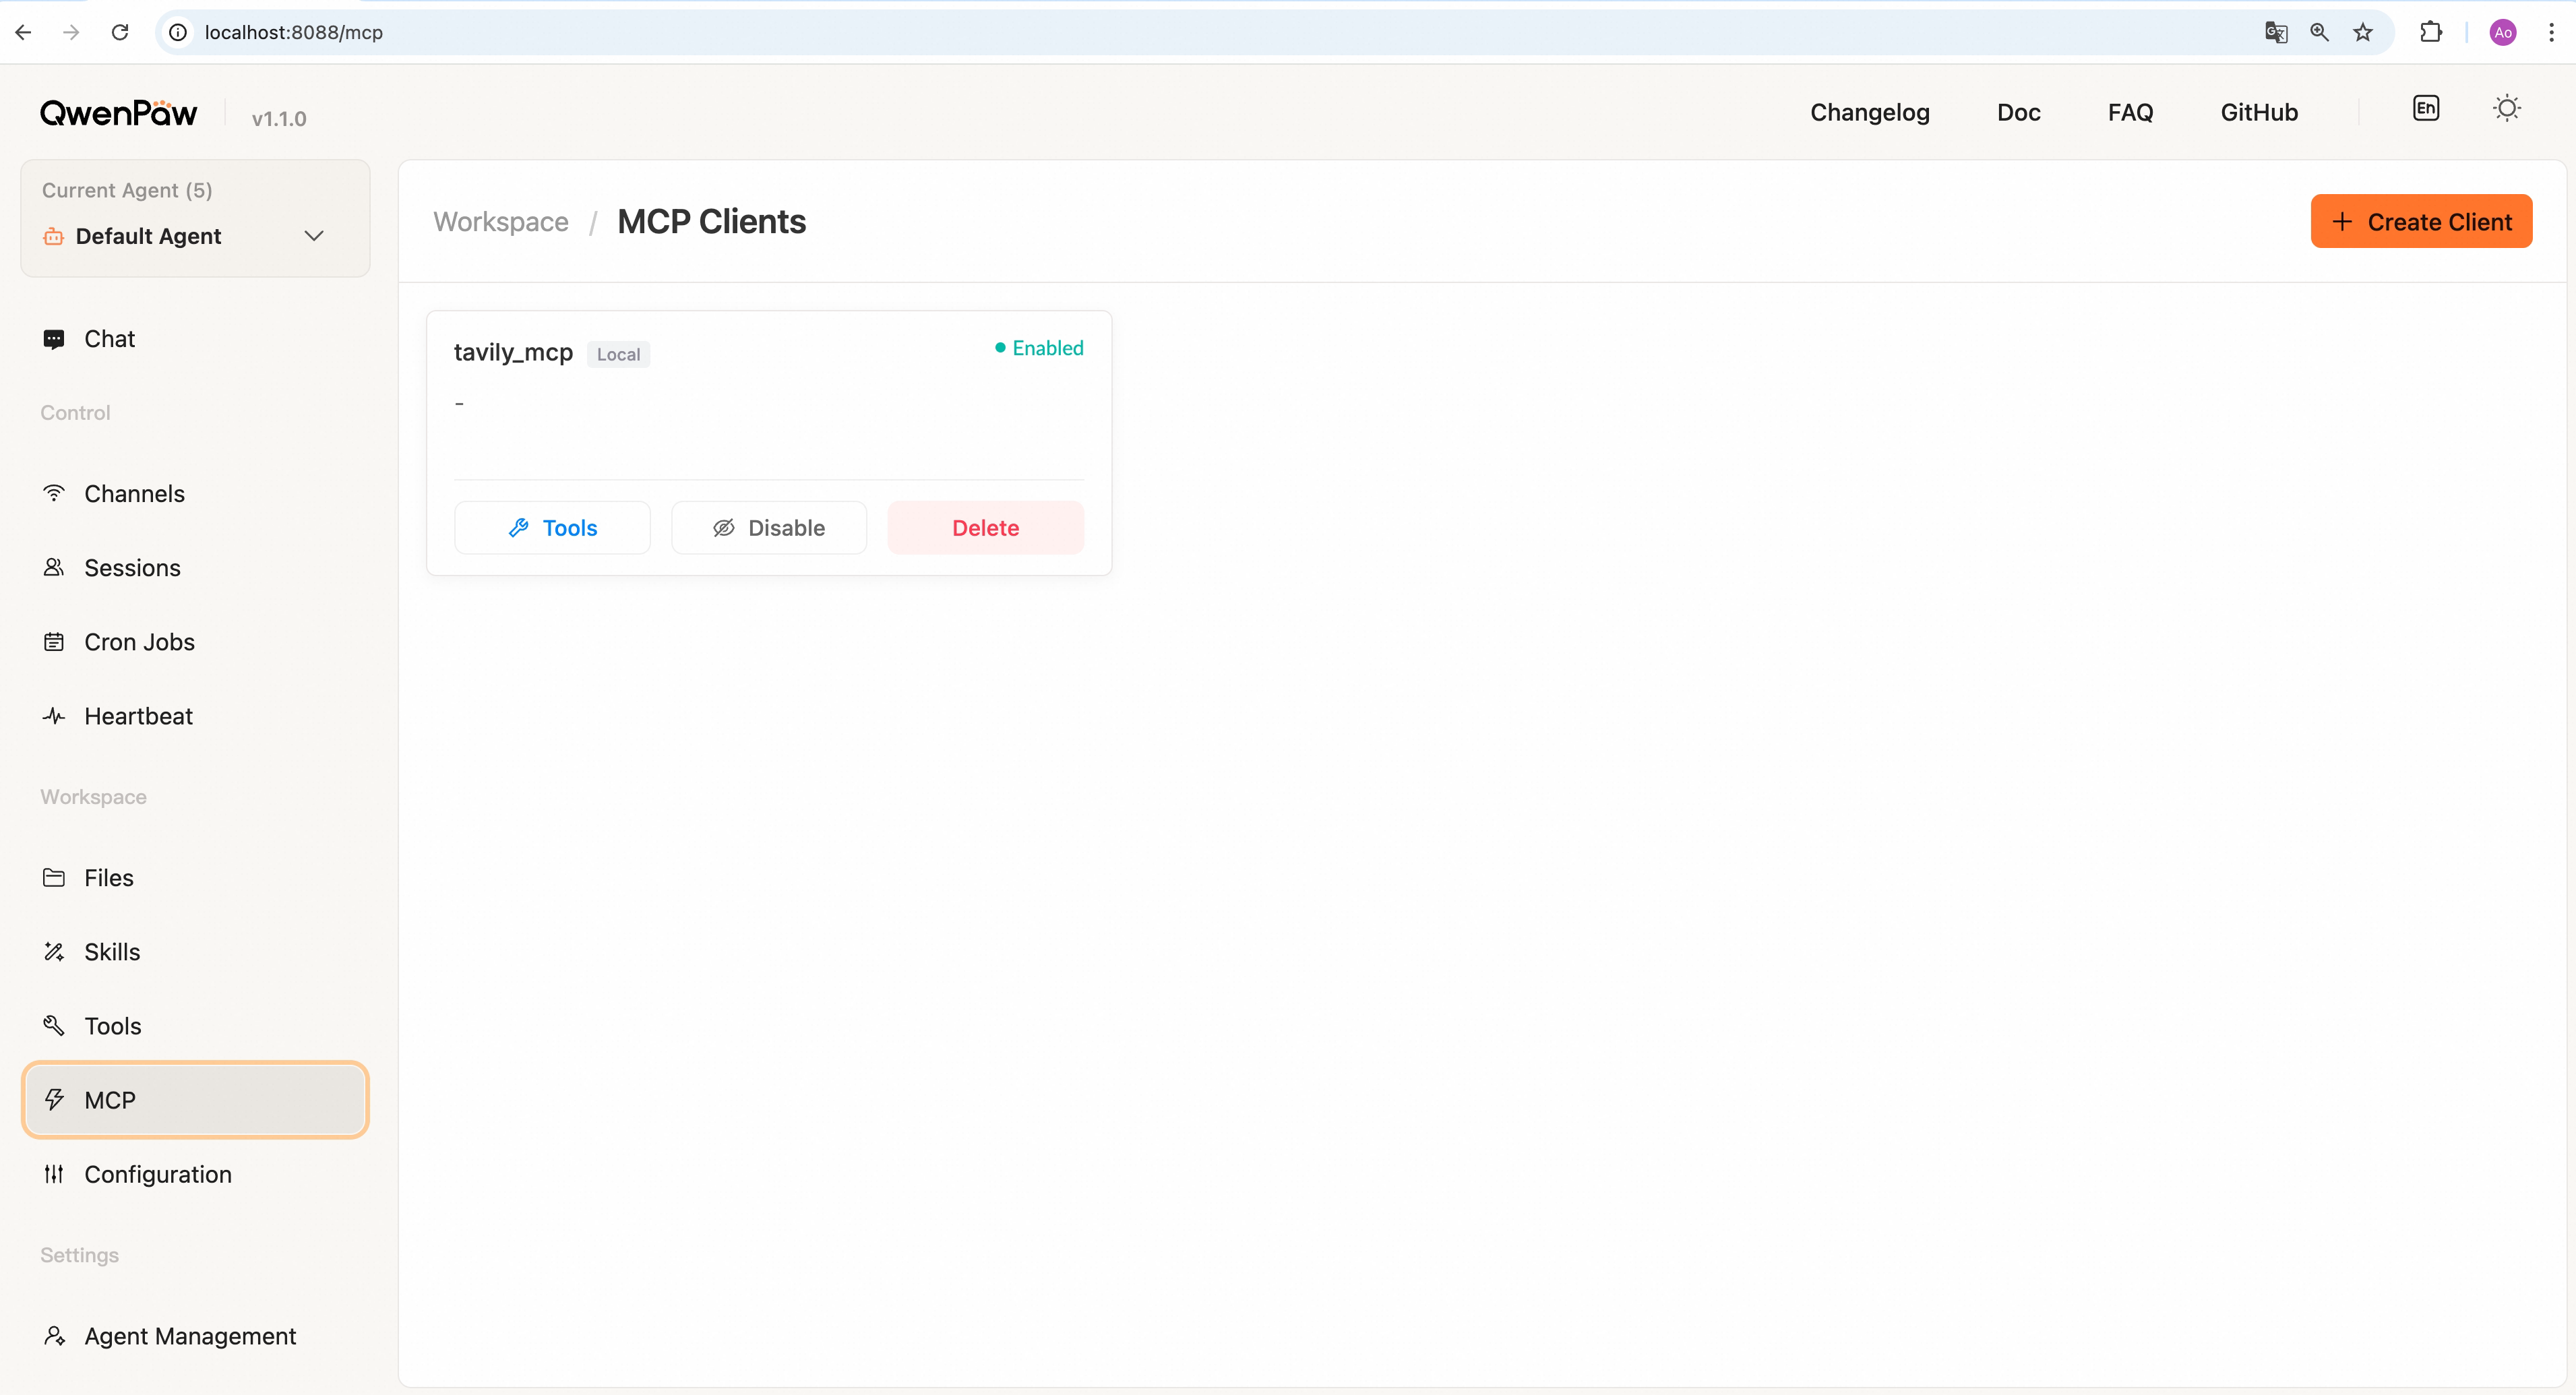Viewport: 2576px width, 1395px height.
Task: Open Files in Workspace section
Action: (108, 878)
